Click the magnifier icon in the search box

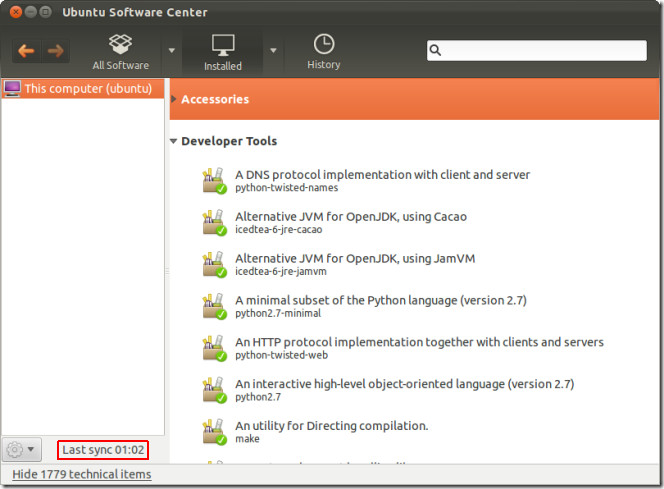point(435,50)
